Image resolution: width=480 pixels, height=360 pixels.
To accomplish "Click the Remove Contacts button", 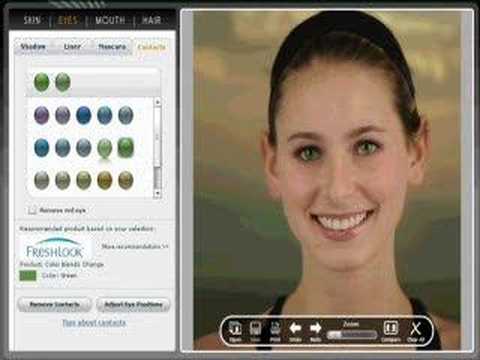I will [54, 304].
